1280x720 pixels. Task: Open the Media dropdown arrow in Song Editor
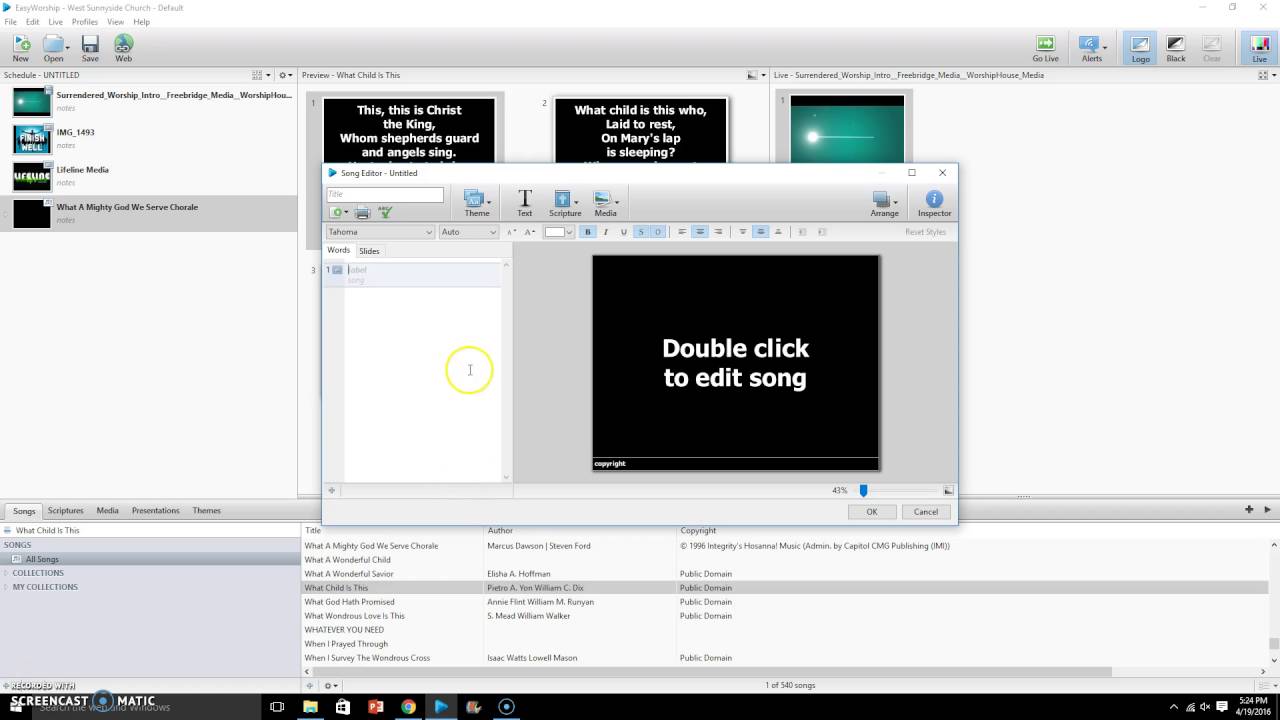[x=616, y=201]
